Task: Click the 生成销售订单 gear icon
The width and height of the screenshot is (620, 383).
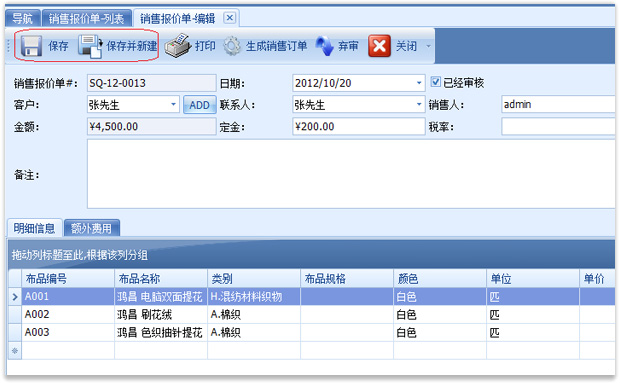Action: pos(232,46)
